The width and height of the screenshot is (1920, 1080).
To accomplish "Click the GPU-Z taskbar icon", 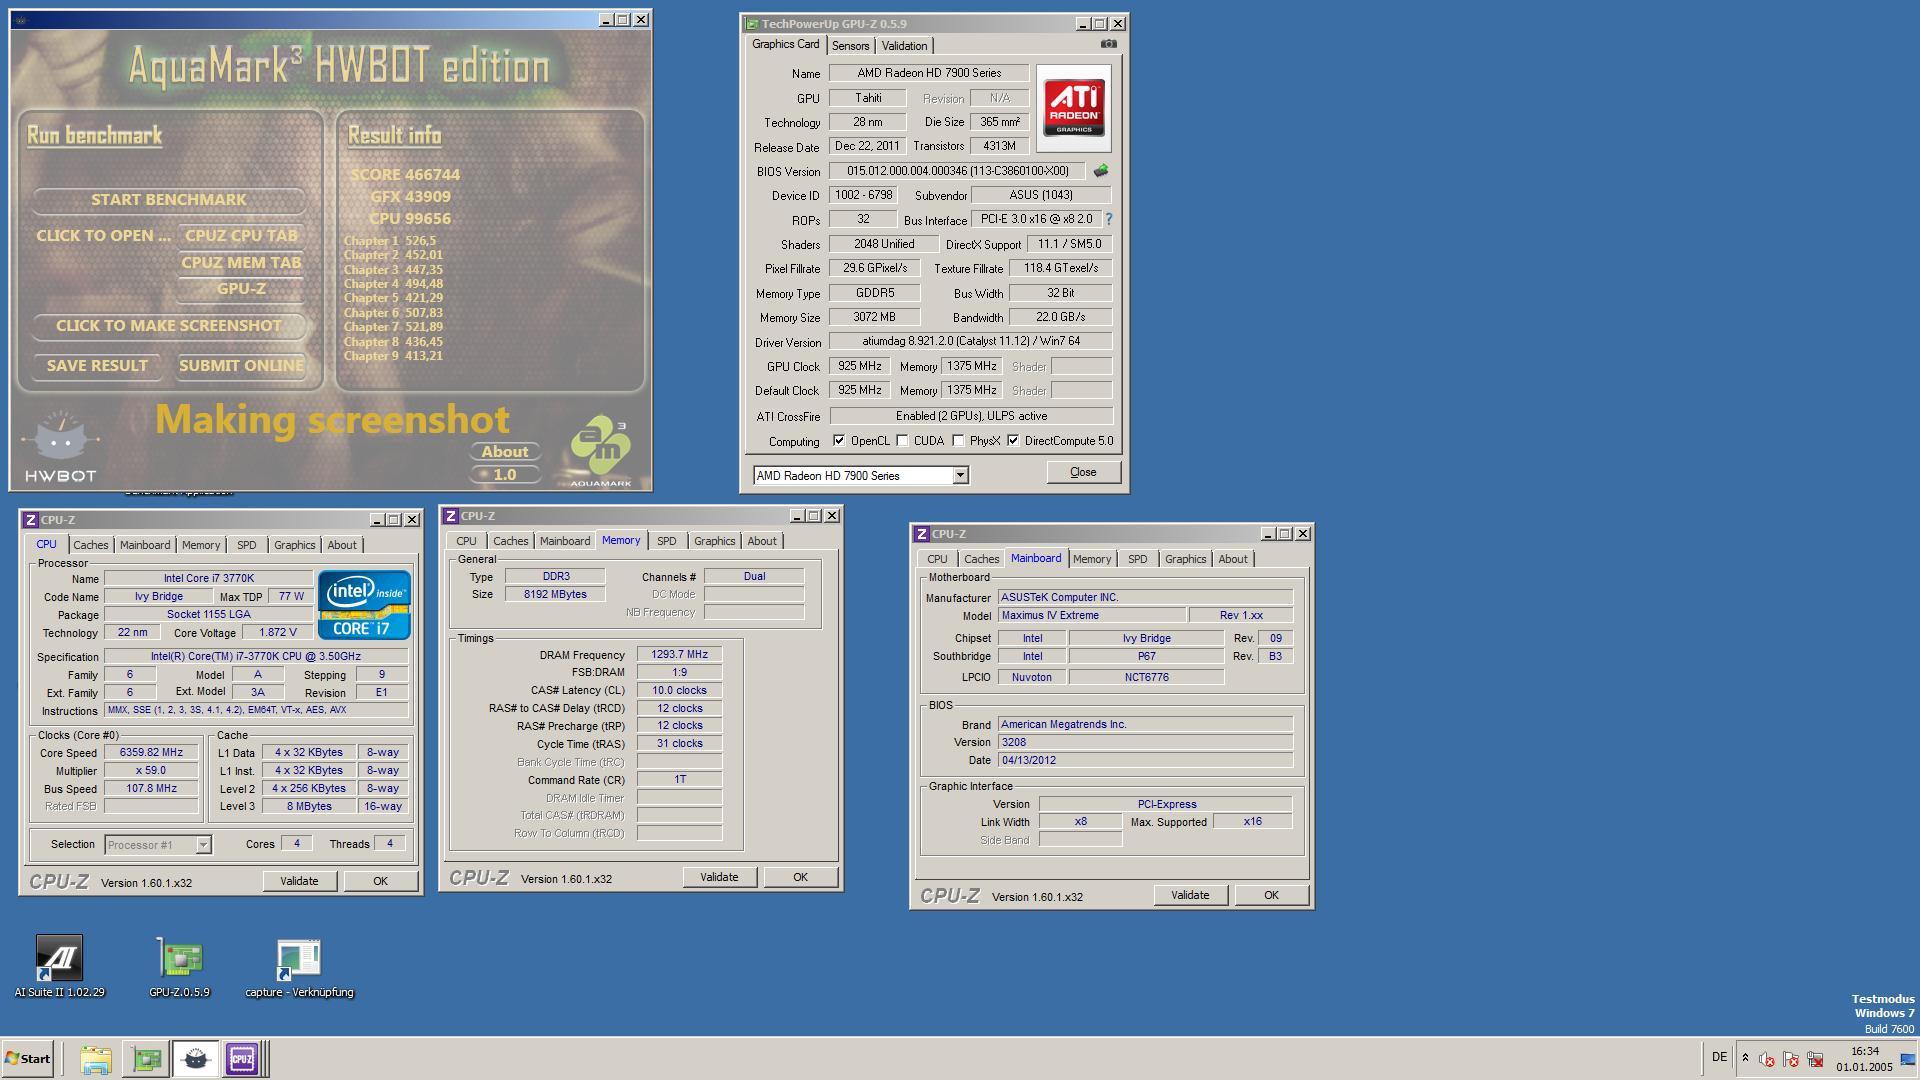I will 146,1058.
